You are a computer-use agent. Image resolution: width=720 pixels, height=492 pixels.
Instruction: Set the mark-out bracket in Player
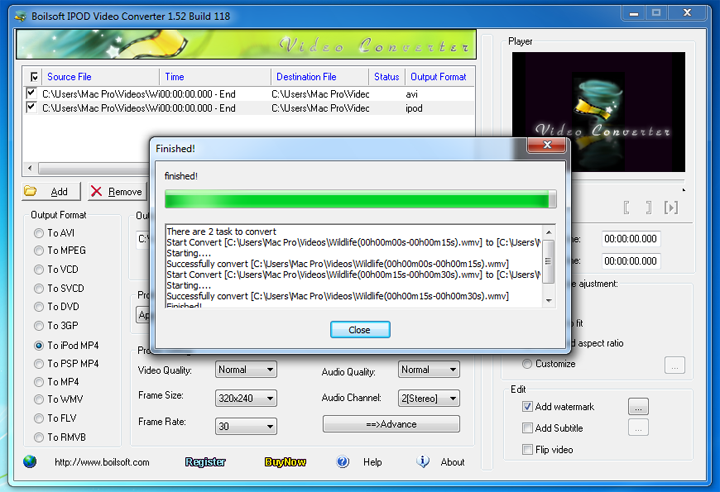point(648,207)
